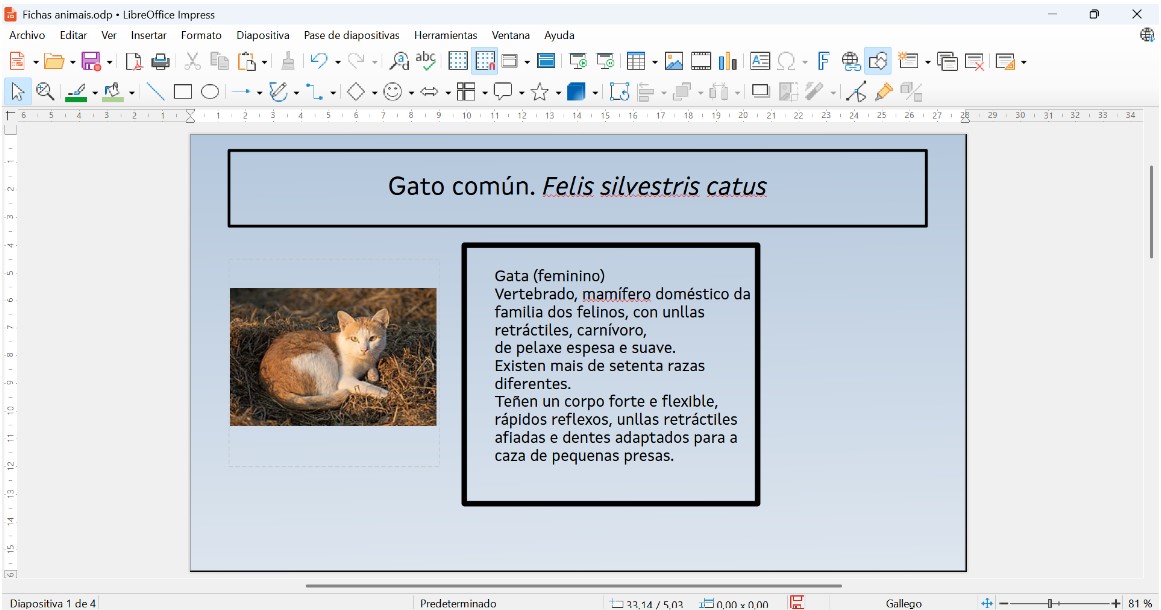
Task: Toggle Snap to Grid button
Action: click(x=485, y=62)
